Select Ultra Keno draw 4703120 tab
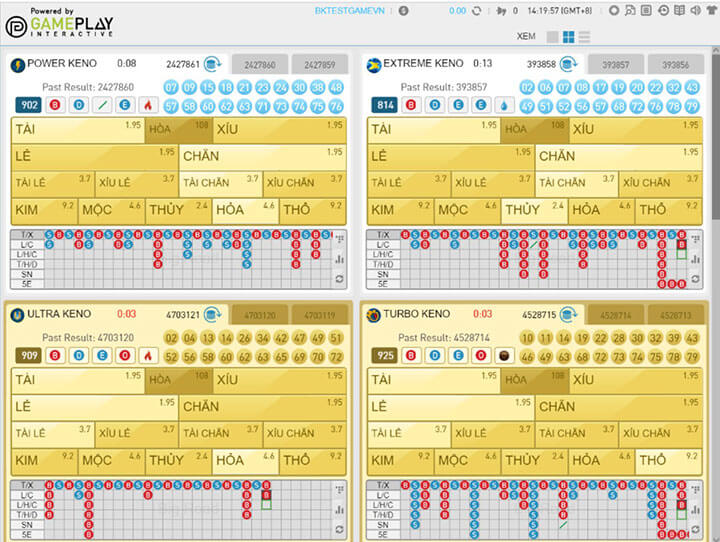 pyautogui.click(x=260, y=316)
